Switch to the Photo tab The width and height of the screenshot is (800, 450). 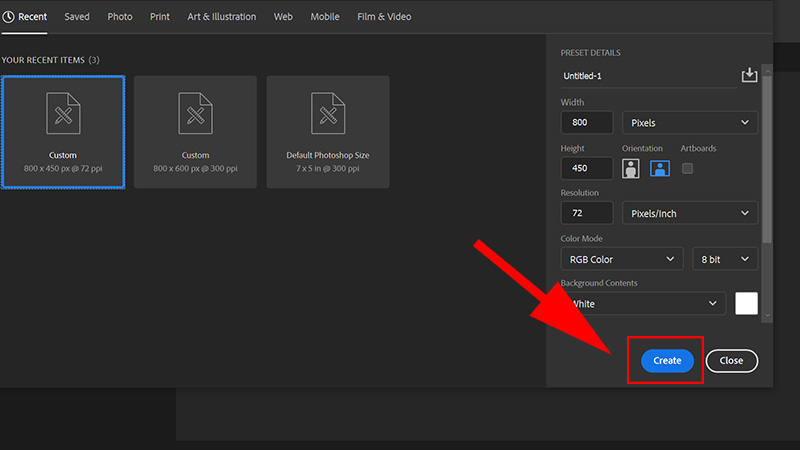[x=120, y=17]
